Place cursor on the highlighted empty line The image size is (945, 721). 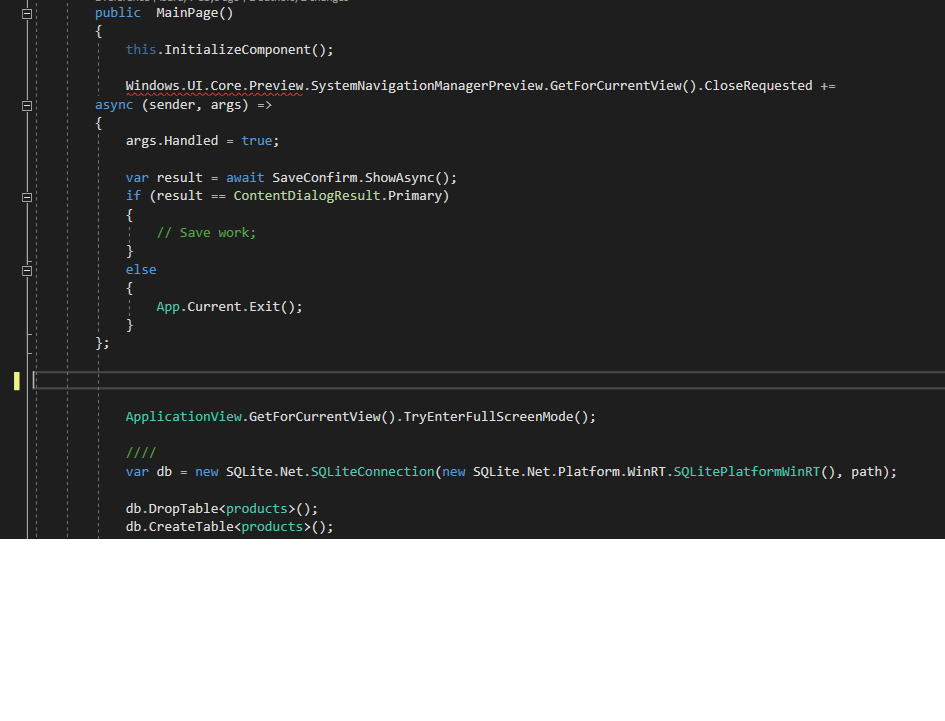489,380
